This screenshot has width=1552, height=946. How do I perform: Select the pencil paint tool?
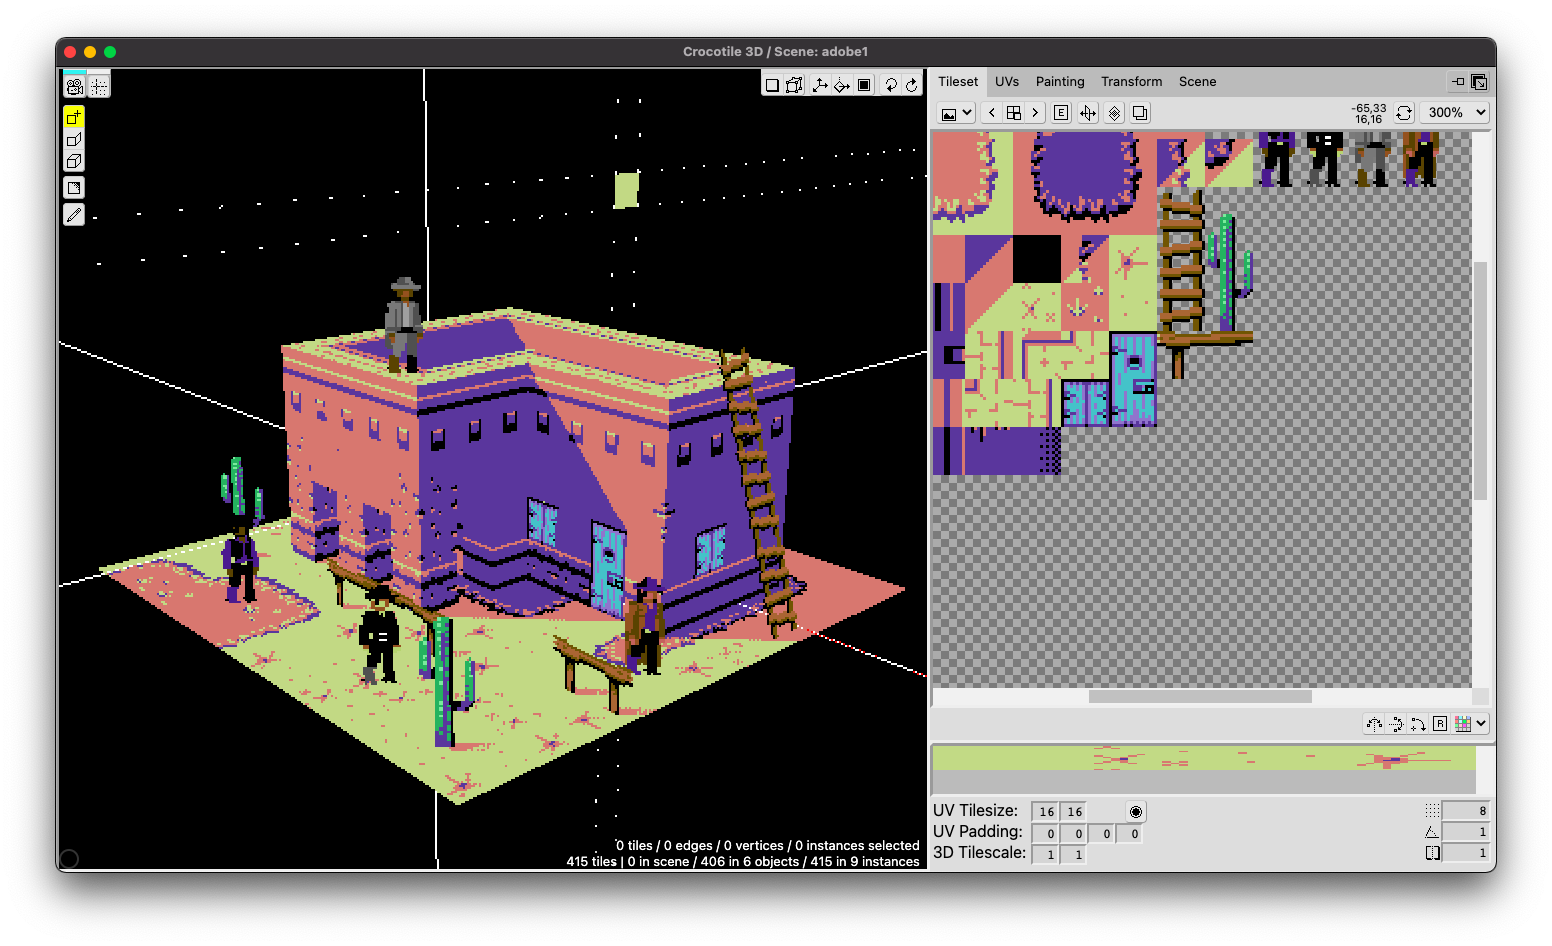click(x=74, y=214)
